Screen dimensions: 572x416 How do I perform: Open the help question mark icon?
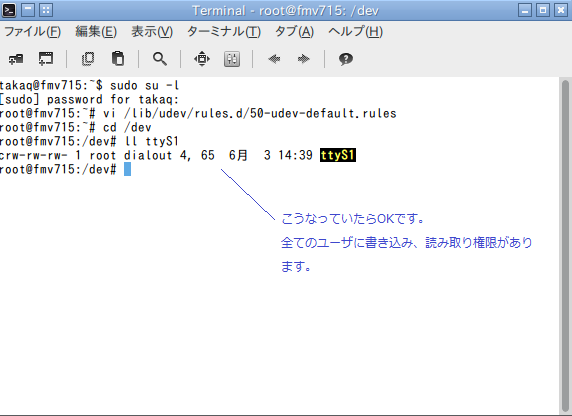[x=346, y=59]
